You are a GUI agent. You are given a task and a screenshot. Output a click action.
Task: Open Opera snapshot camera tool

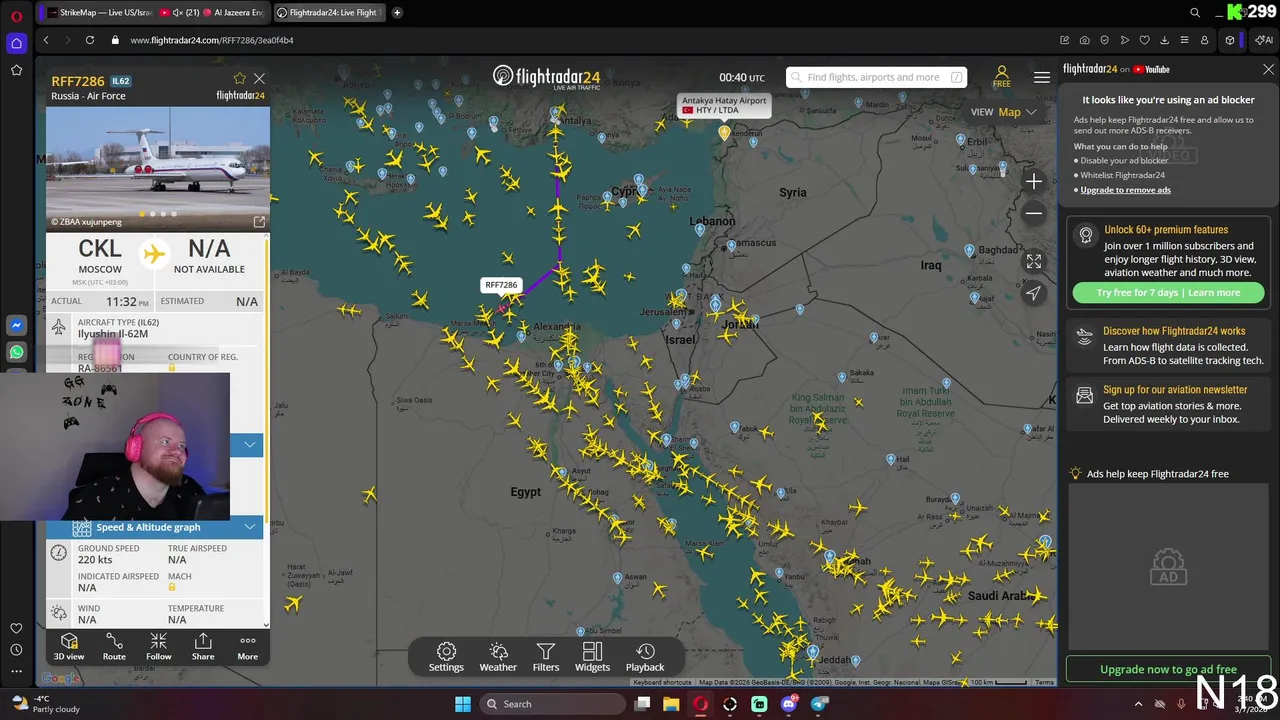pos(1084,40)
